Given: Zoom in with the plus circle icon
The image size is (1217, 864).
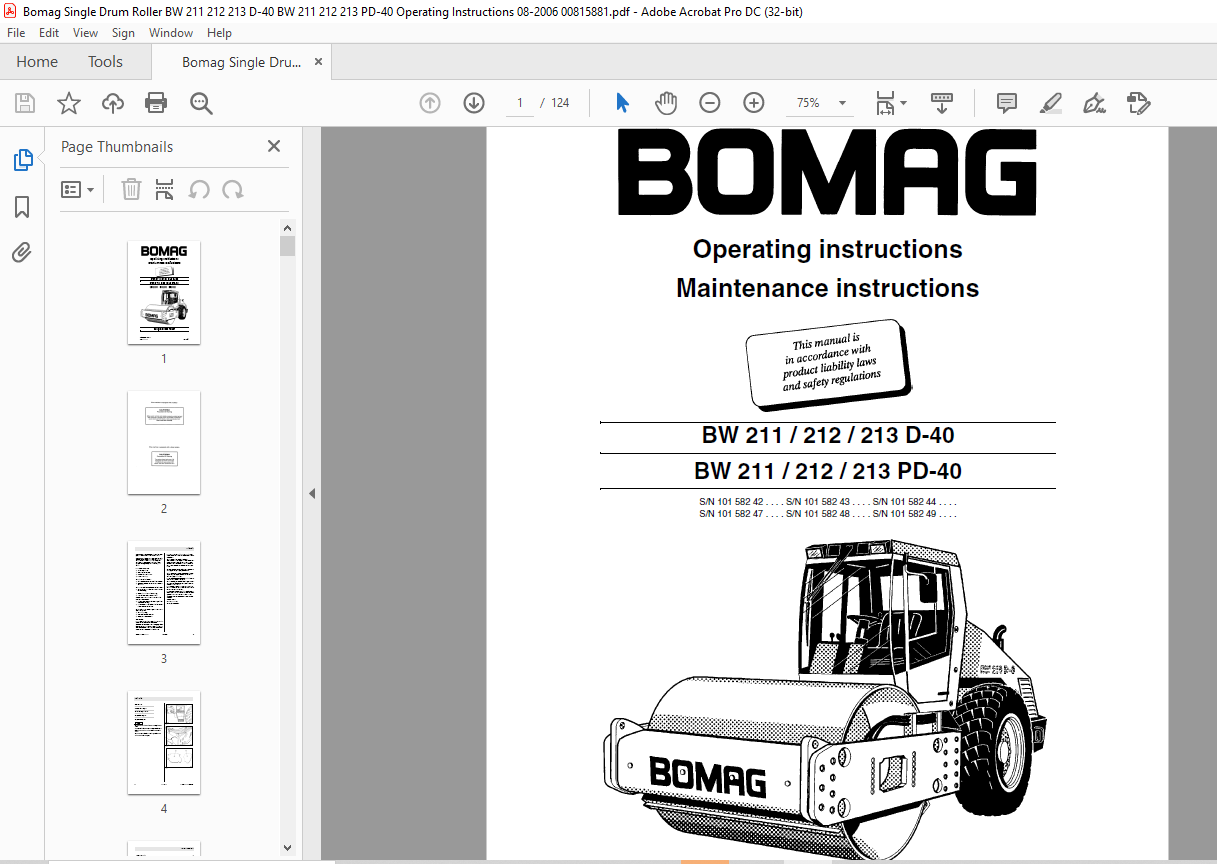Looking at the screenshot, I should (754, 103).
